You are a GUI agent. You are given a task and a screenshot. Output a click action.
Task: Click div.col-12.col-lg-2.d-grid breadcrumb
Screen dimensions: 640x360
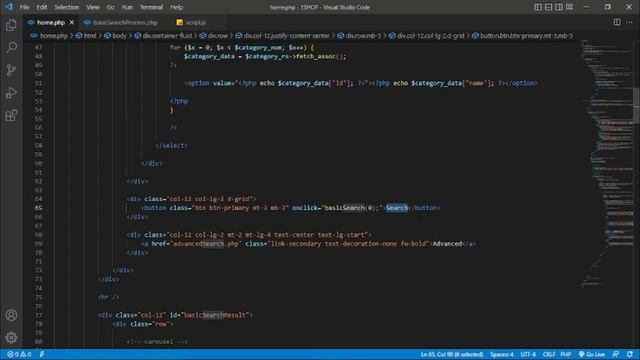(x=430, y=36)
